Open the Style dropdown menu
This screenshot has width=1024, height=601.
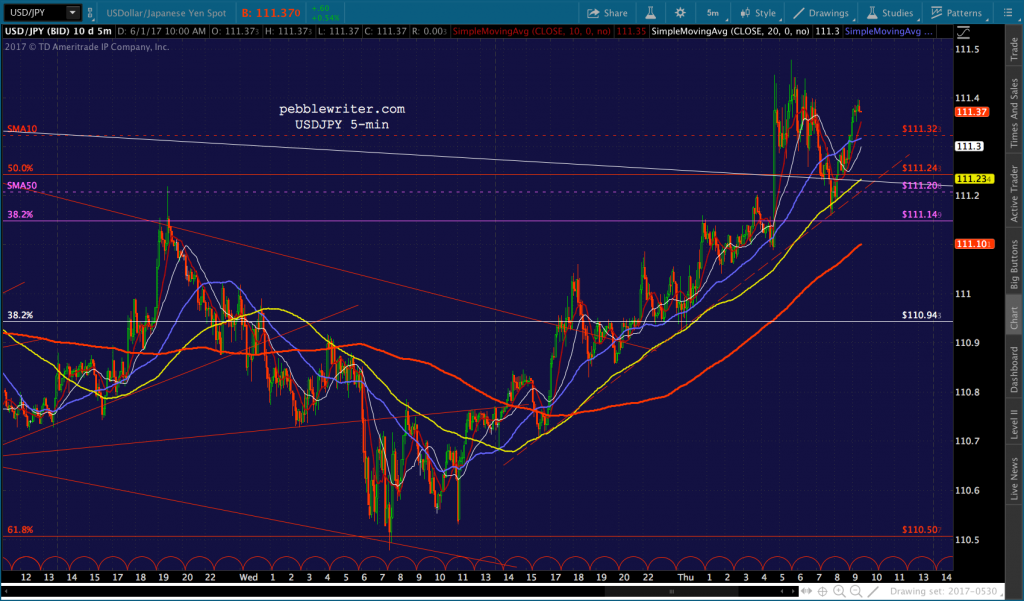(758, 13)
